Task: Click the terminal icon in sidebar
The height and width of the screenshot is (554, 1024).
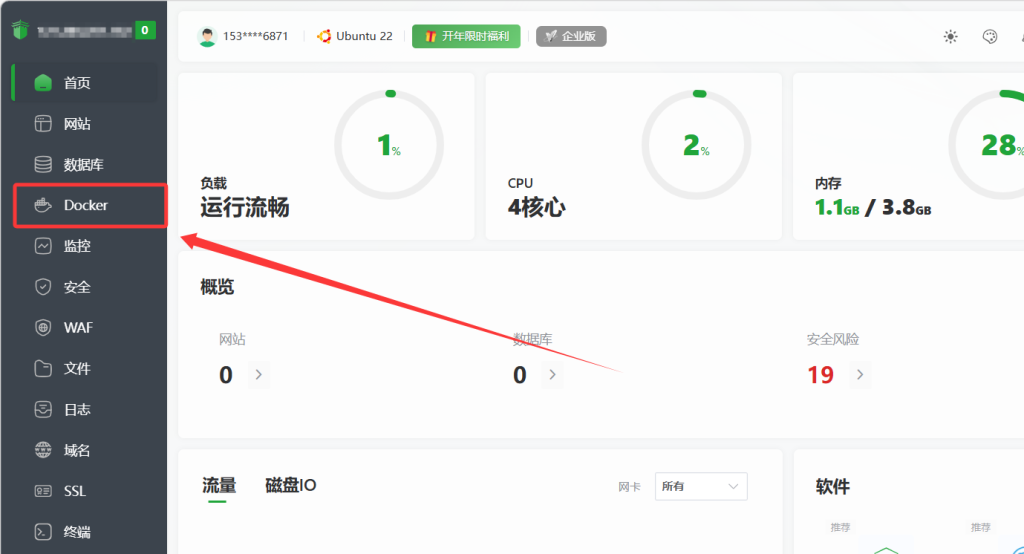Action: [x=43, y=532]
